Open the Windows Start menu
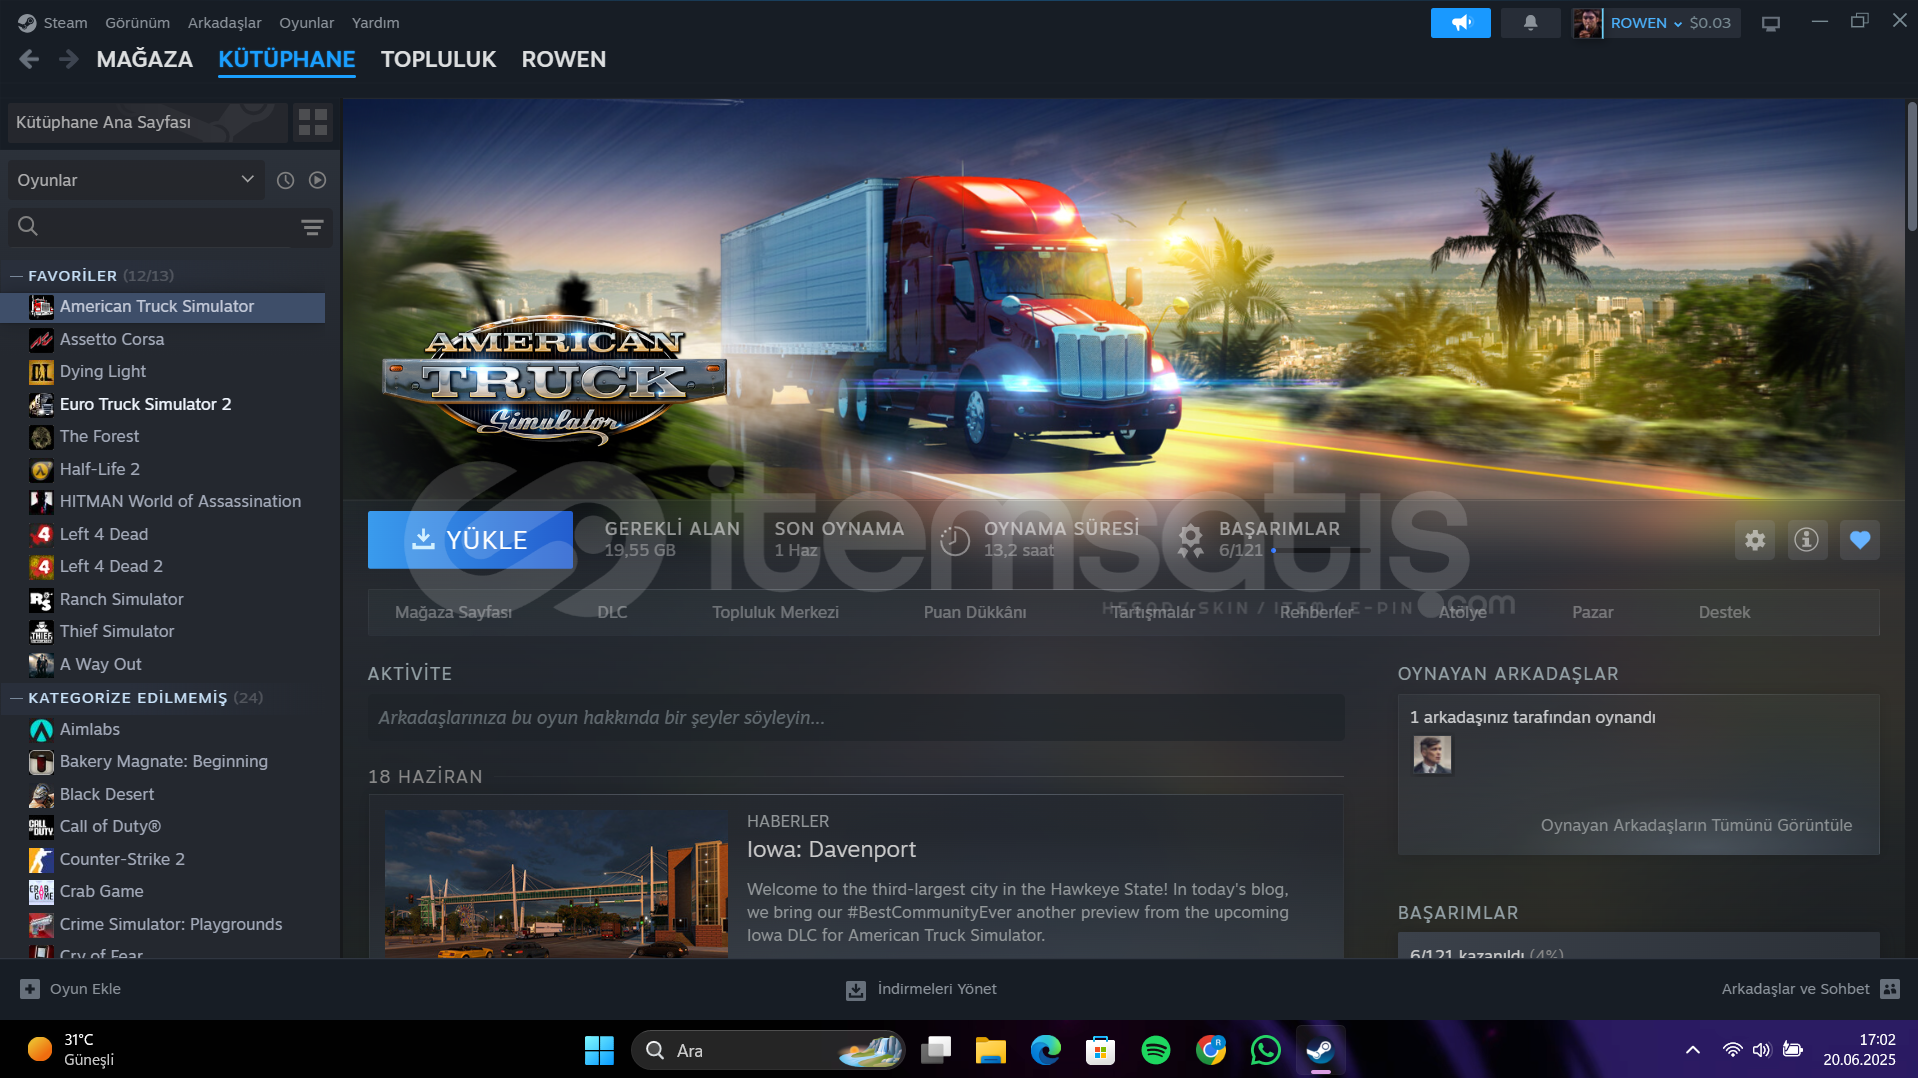Screen dimensions: 1918x1078 click(599, 1050)
